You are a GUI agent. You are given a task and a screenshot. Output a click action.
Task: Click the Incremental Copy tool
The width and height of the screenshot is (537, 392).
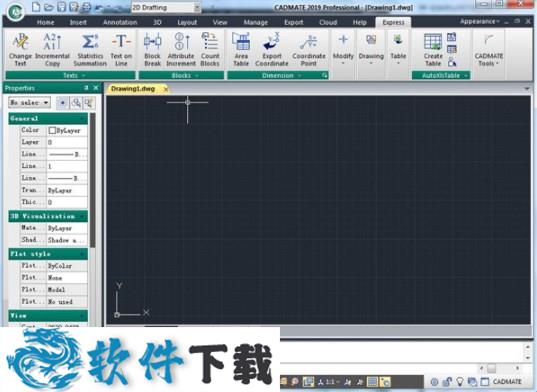click(52, 50)
